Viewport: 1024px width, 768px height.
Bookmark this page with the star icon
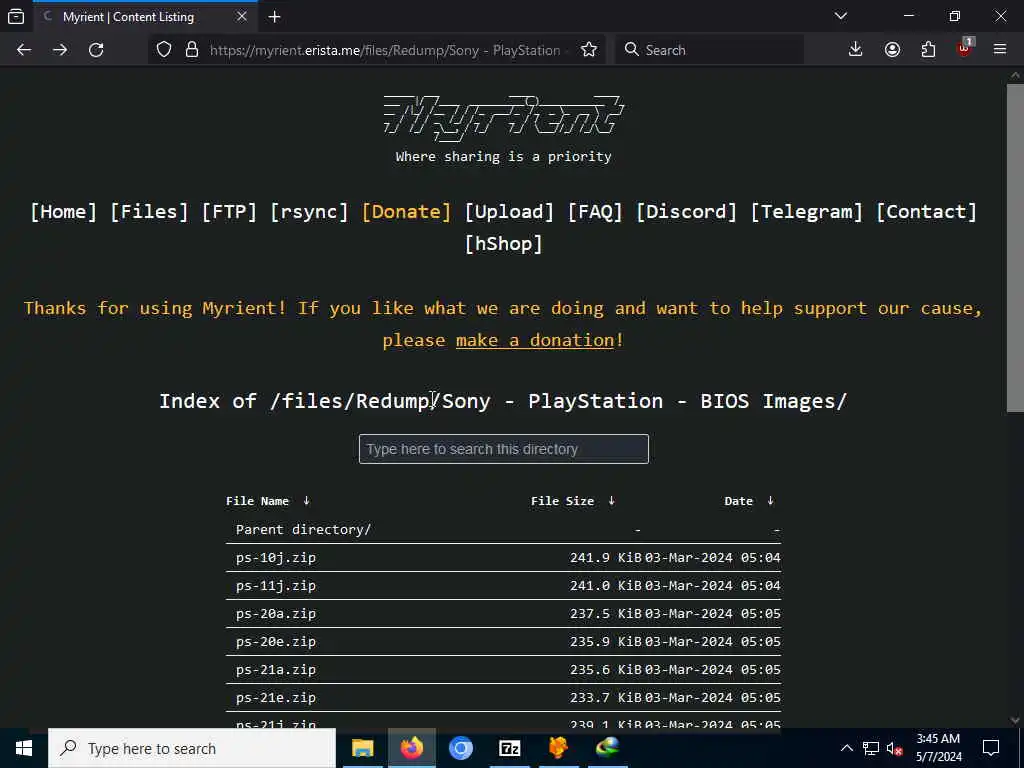(x=589, y=50)
